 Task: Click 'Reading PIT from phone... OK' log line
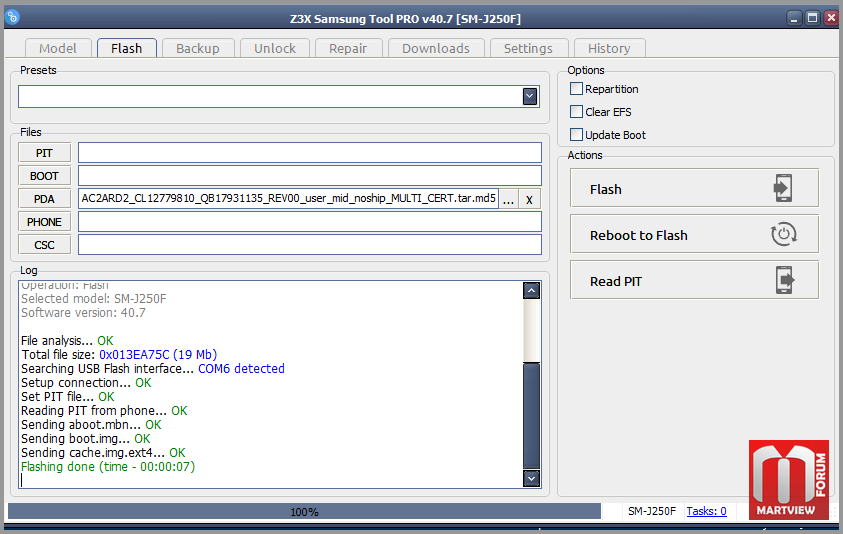[x=104, y=411]
